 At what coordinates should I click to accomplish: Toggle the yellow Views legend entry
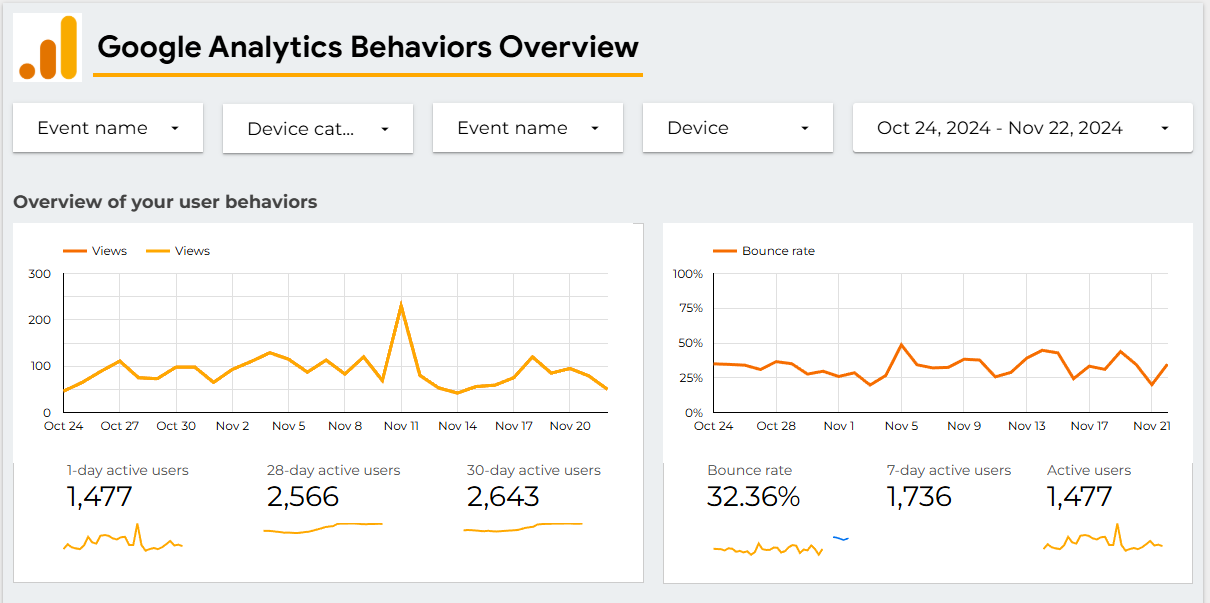tap(178, 251)
